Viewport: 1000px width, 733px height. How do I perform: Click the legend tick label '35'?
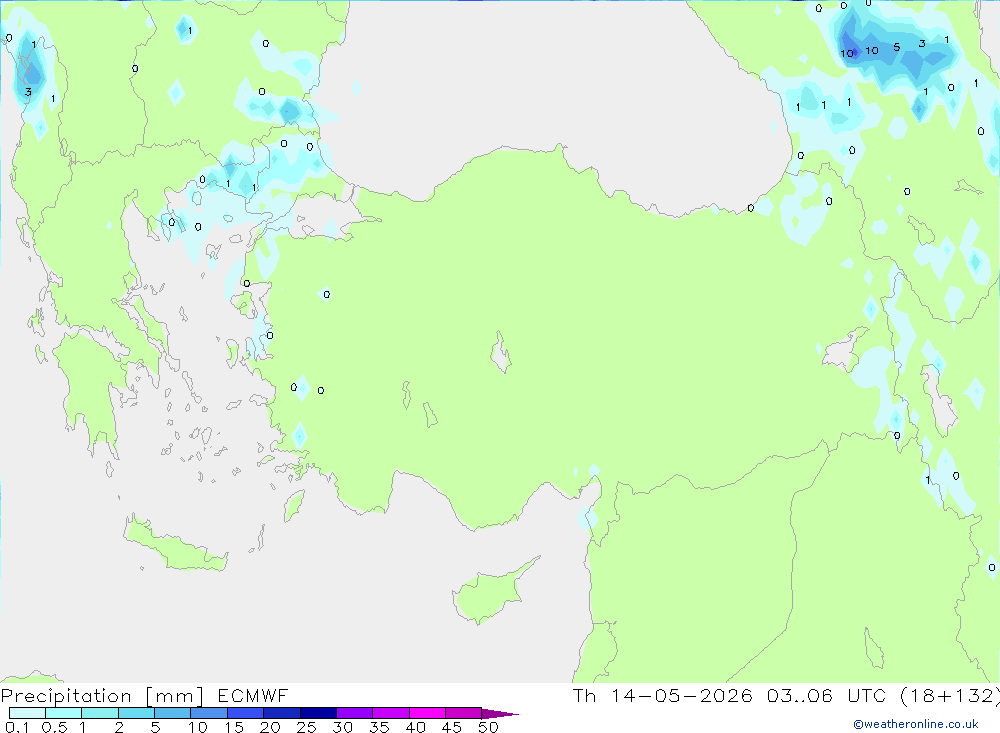pos(379,727)
